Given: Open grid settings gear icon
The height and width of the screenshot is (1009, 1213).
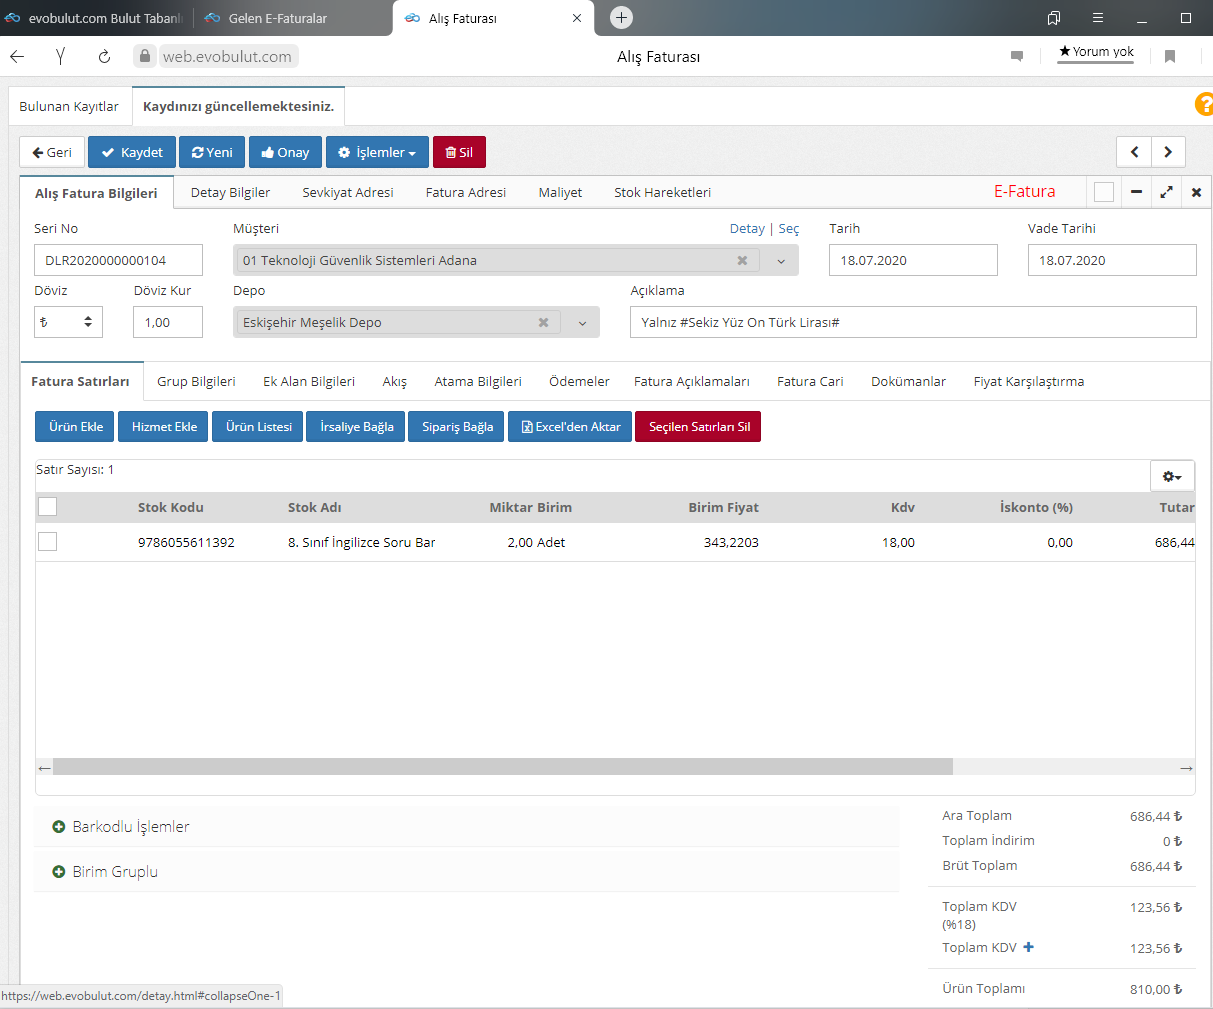Looking at the screenshot, I should click(1172, 477).
